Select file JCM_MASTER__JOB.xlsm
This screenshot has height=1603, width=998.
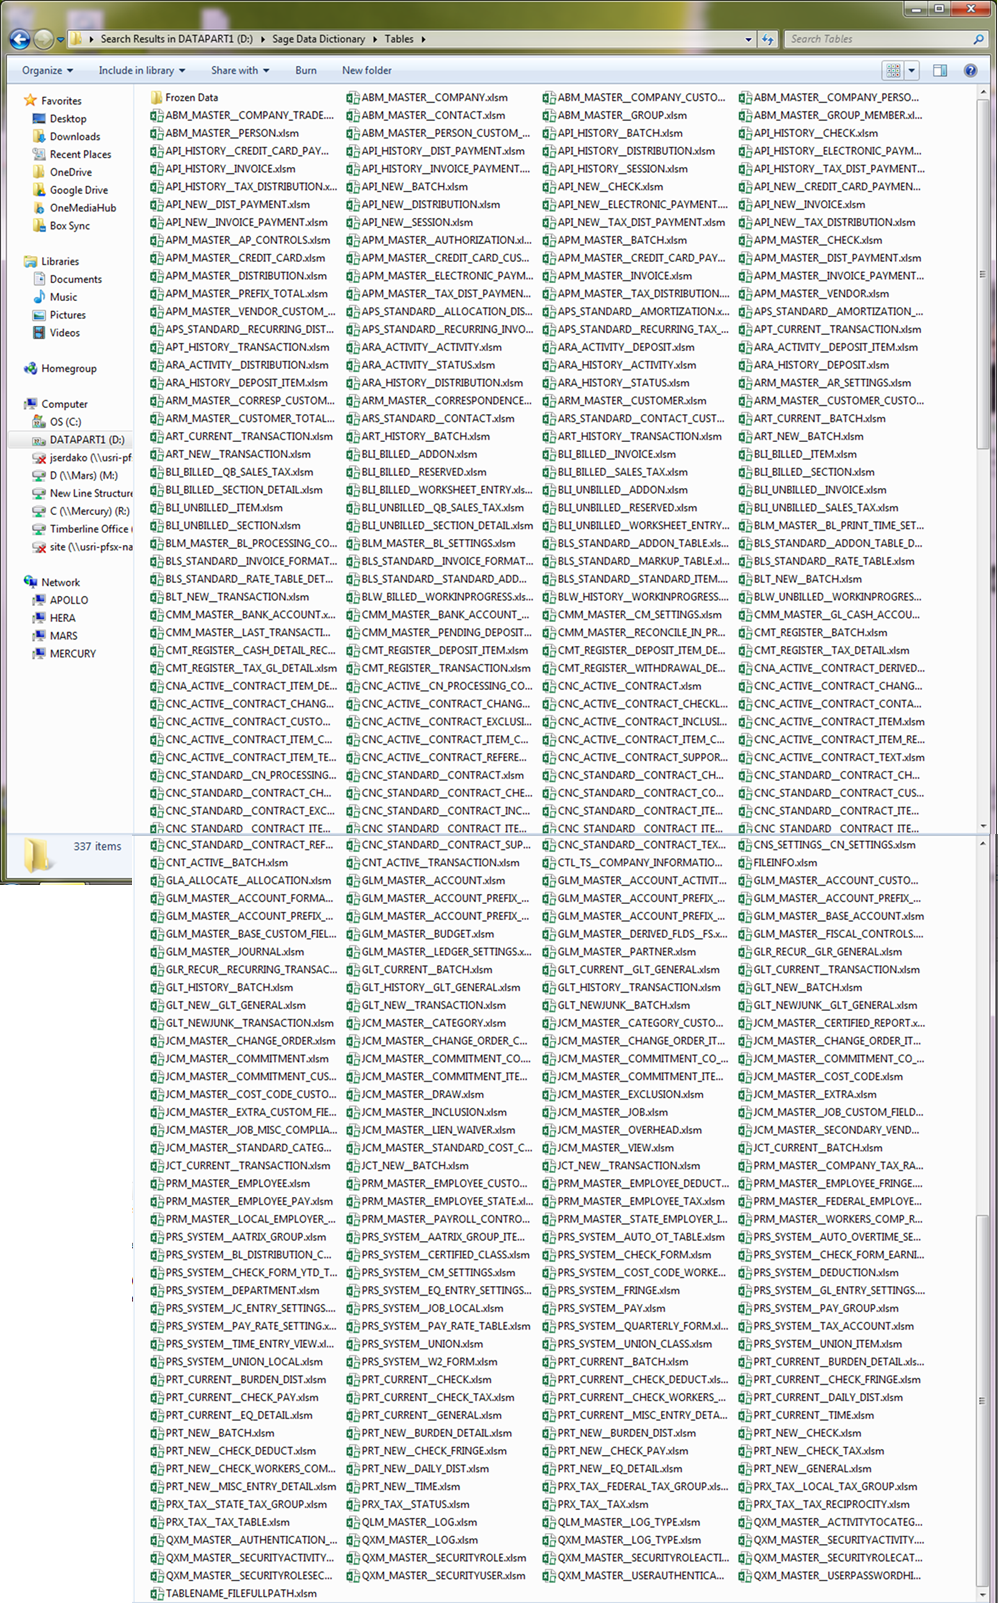tap(605, 1112)
